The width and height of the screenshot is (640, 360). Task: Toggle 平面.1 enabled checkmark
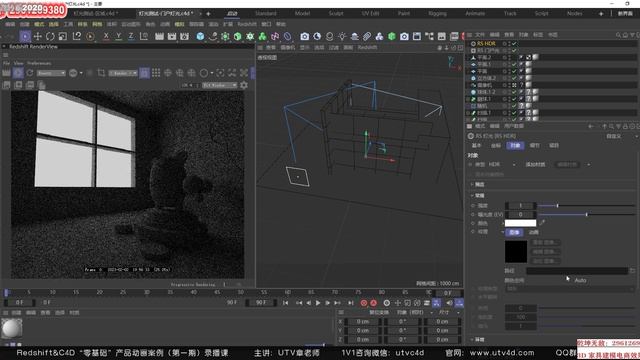pyautogui.click(x=514, y=64)
